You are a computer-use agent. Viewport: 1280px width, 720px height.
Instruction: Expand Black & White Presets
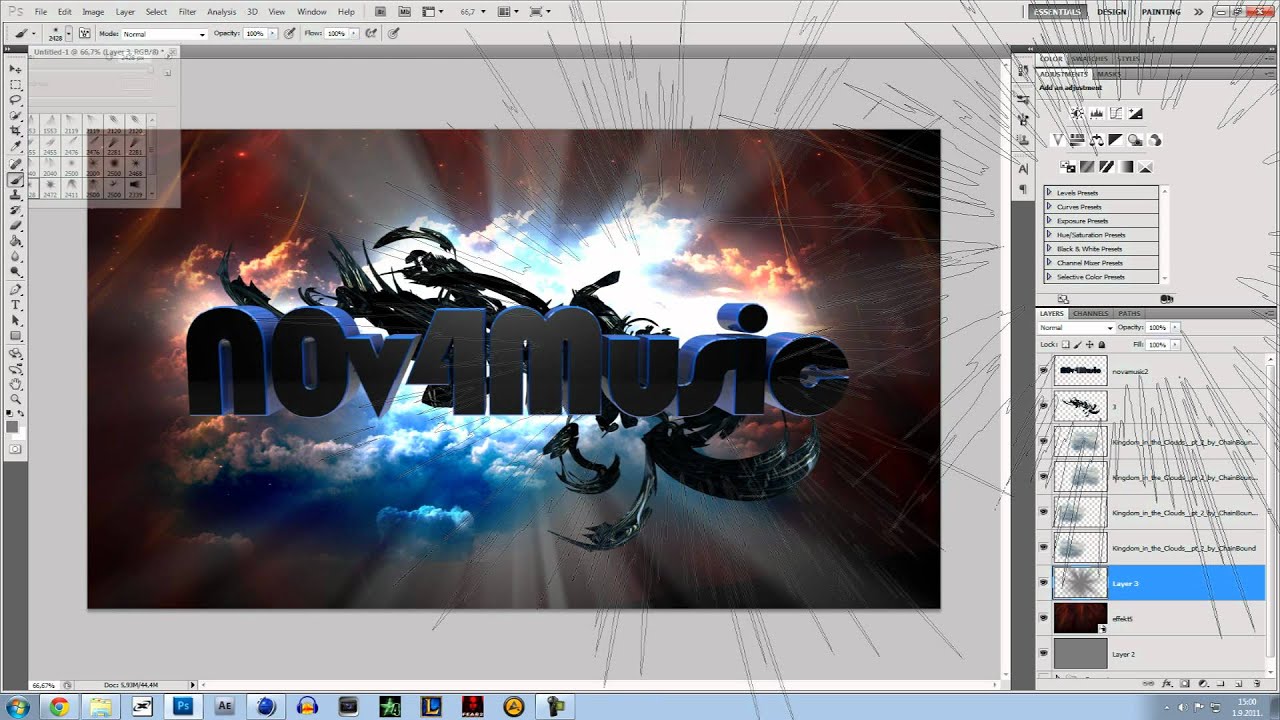[1049, 248]
